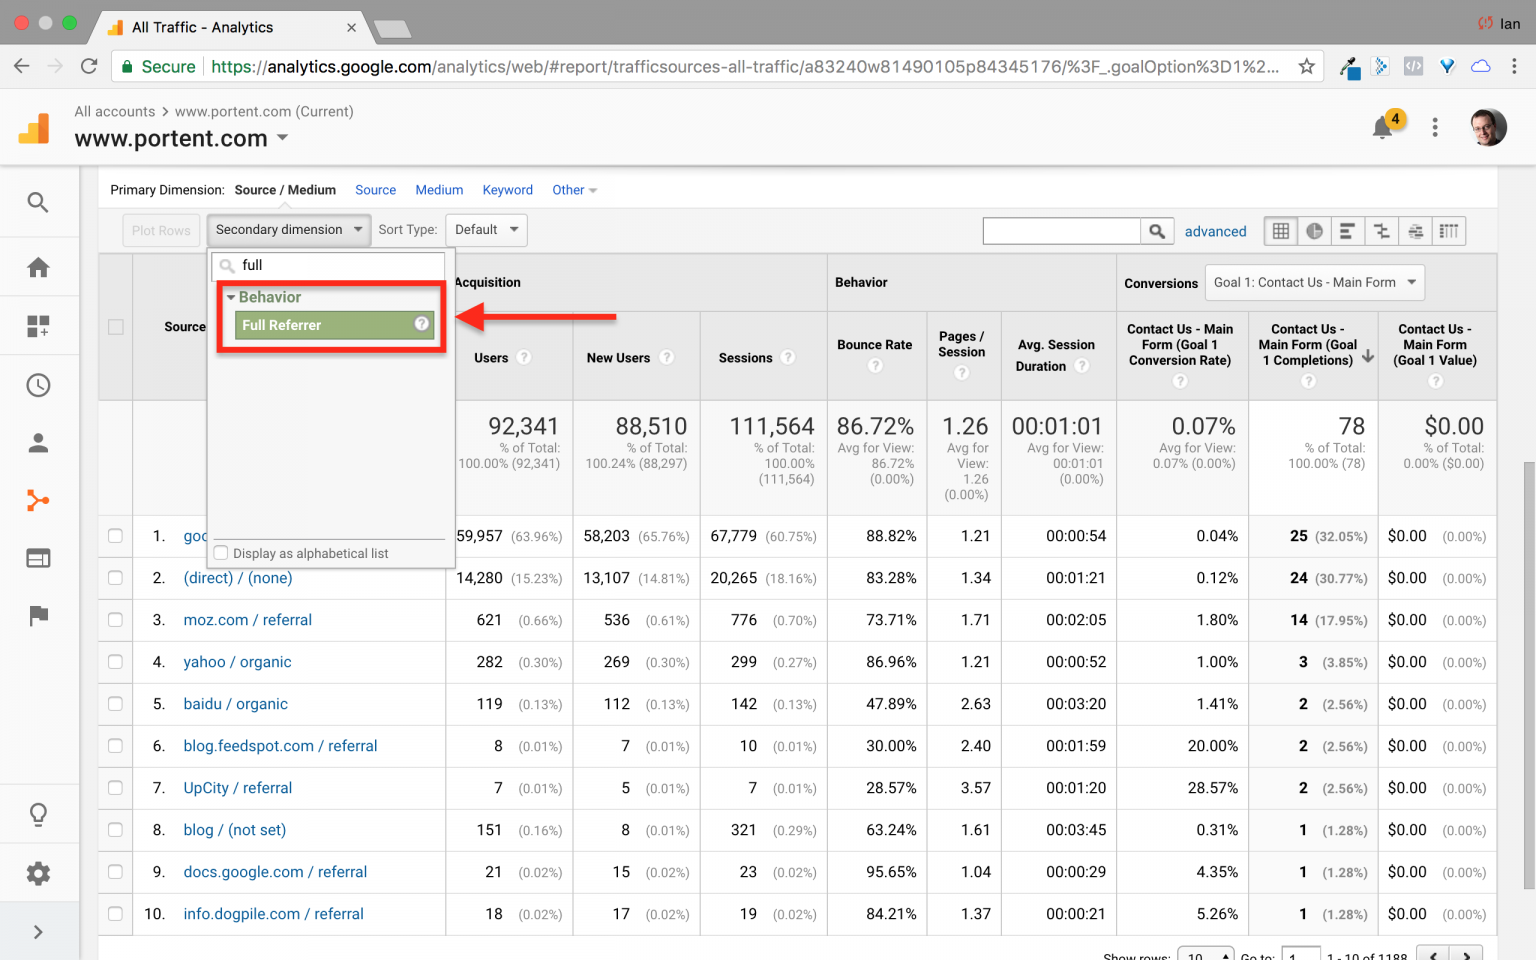This screenshot has height=960, width=1536.
Task: Select checkbox for blog.feedspot.com row
Action: (116, 746)
